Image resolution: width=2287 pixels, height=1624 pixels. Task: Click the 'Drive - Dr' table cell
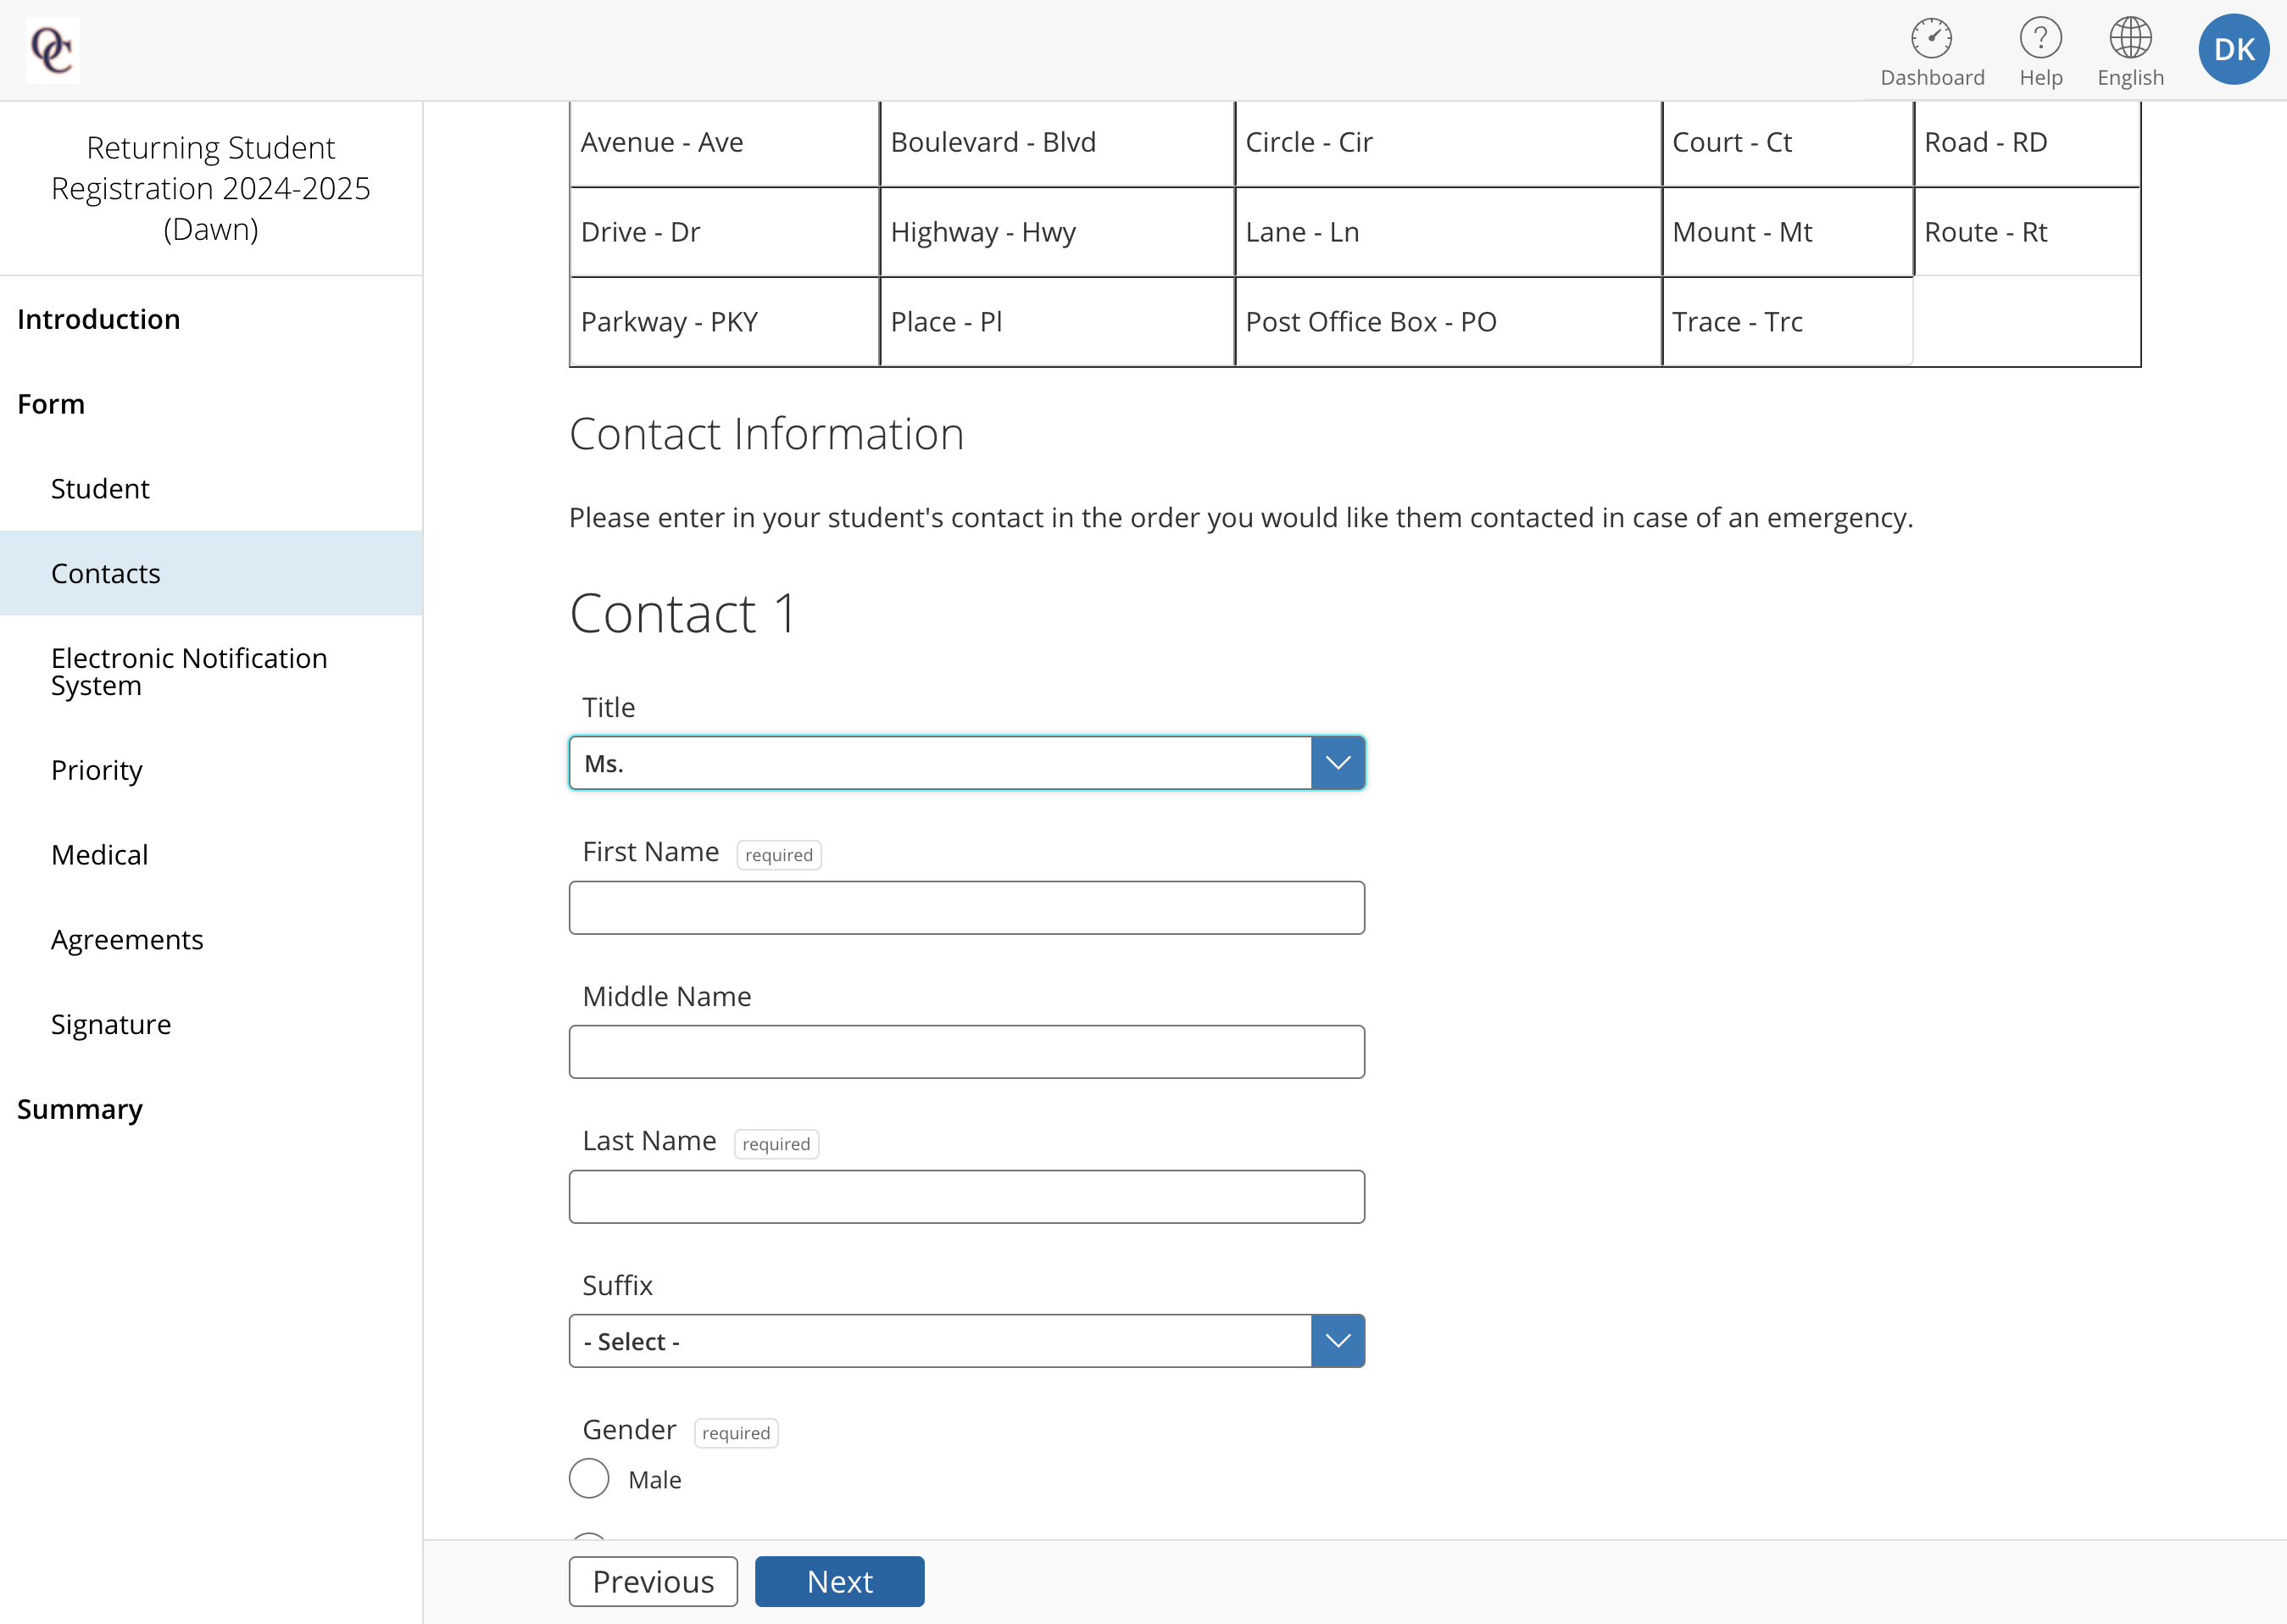(x=724, y=232)
